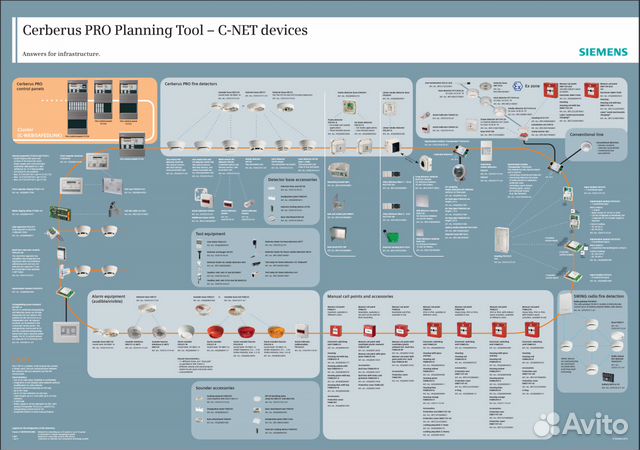Screen dimensions: 640x450
Task: Click the SIEMENS logo
Action: click(603, 52)
